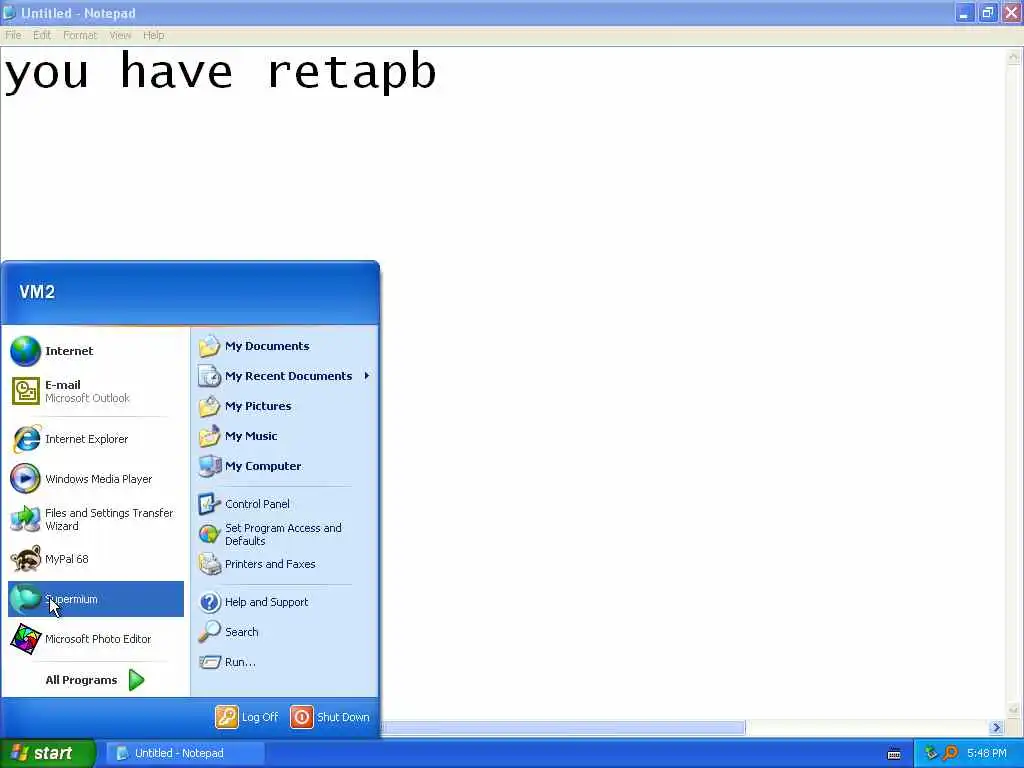Open Printers and Faxes icon
Viewport: 1024px width, 768px height.
(209, 564)
